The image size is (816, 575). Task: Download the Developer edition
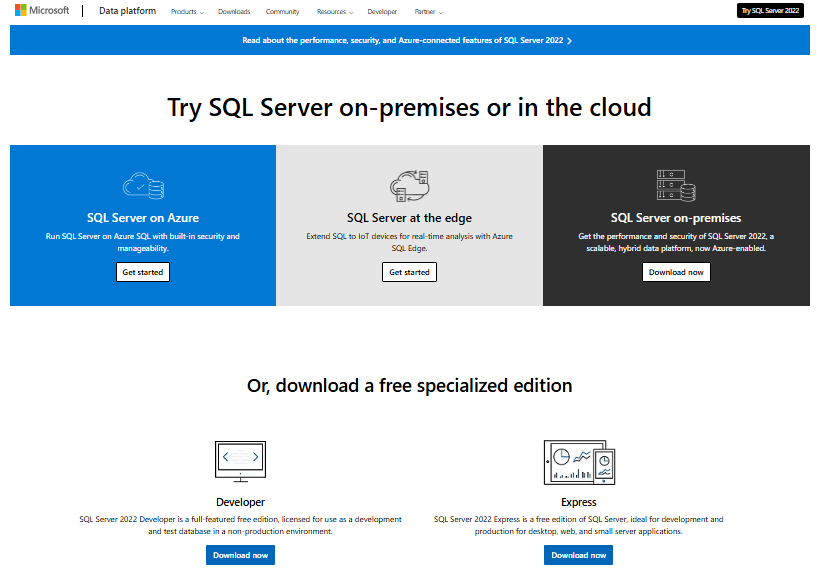[240, 555]
